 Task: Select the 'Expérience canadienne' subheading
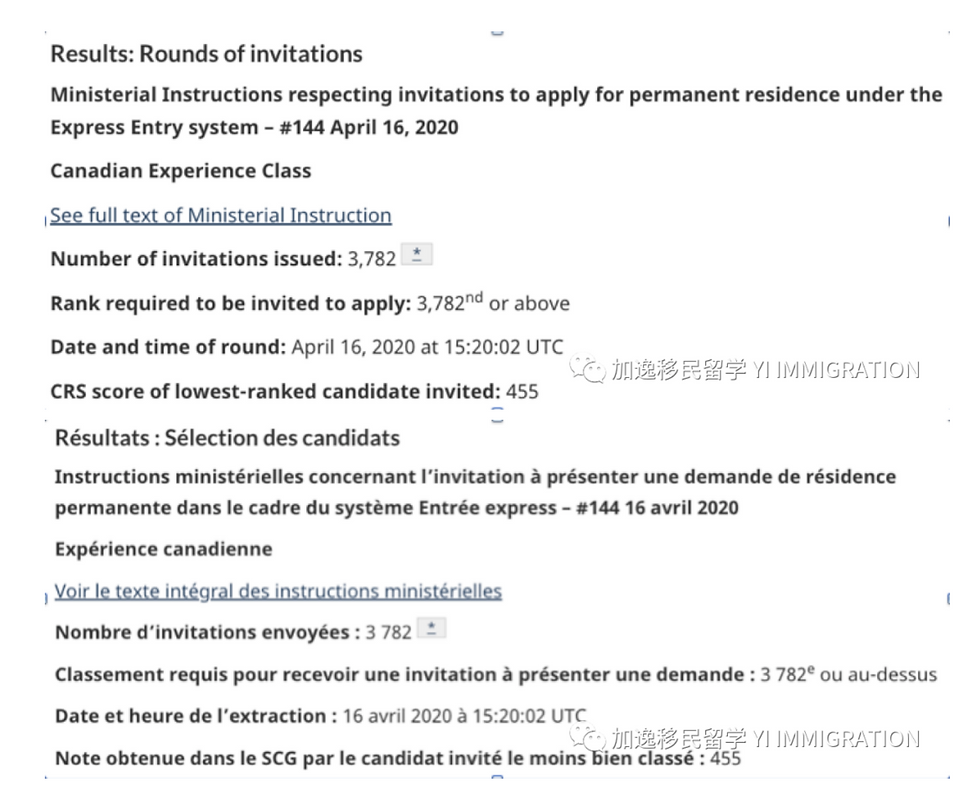point(163,549)
